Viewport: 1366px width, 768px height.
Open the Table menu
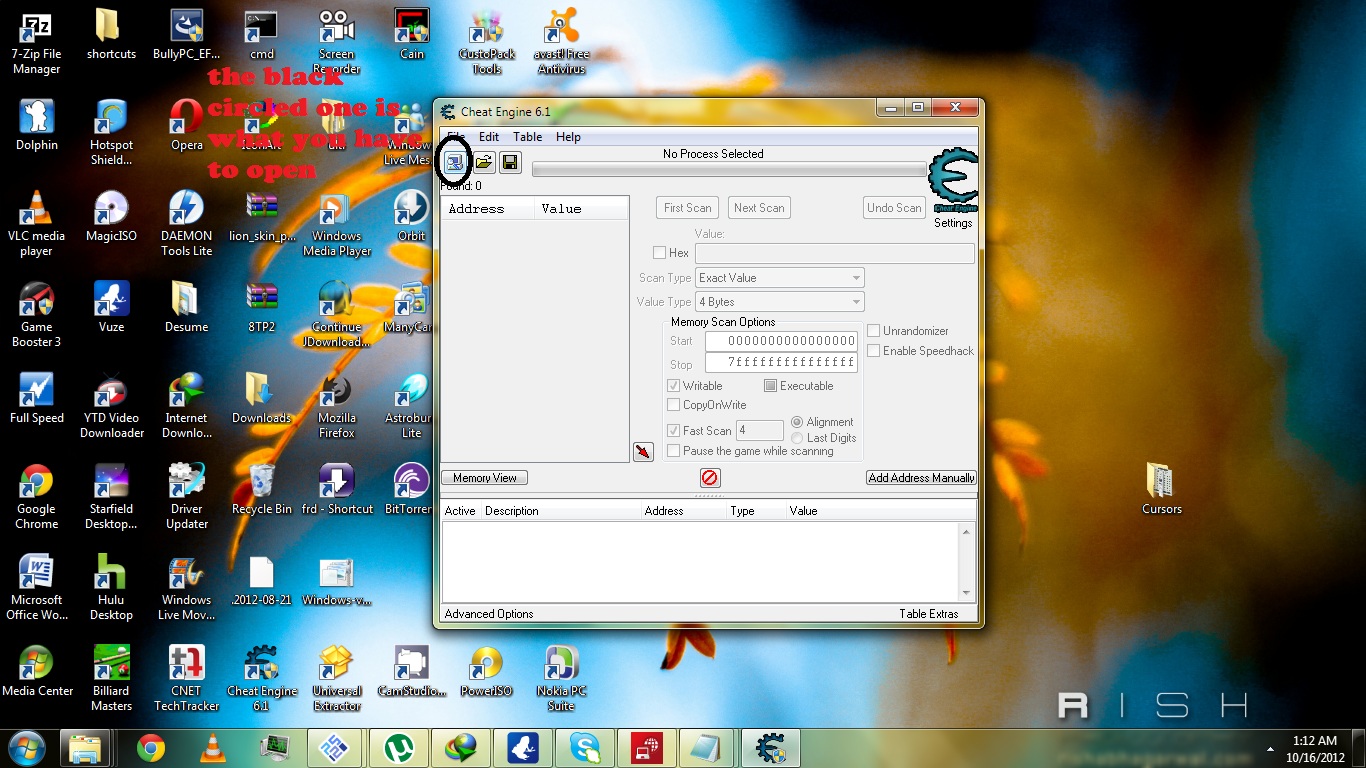pos(527,137)
